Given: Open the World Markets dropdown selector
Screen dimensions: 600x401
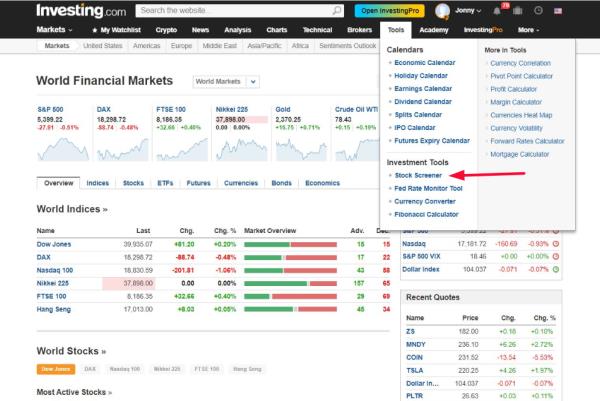Looking at the screenshot, I should 226,82.
